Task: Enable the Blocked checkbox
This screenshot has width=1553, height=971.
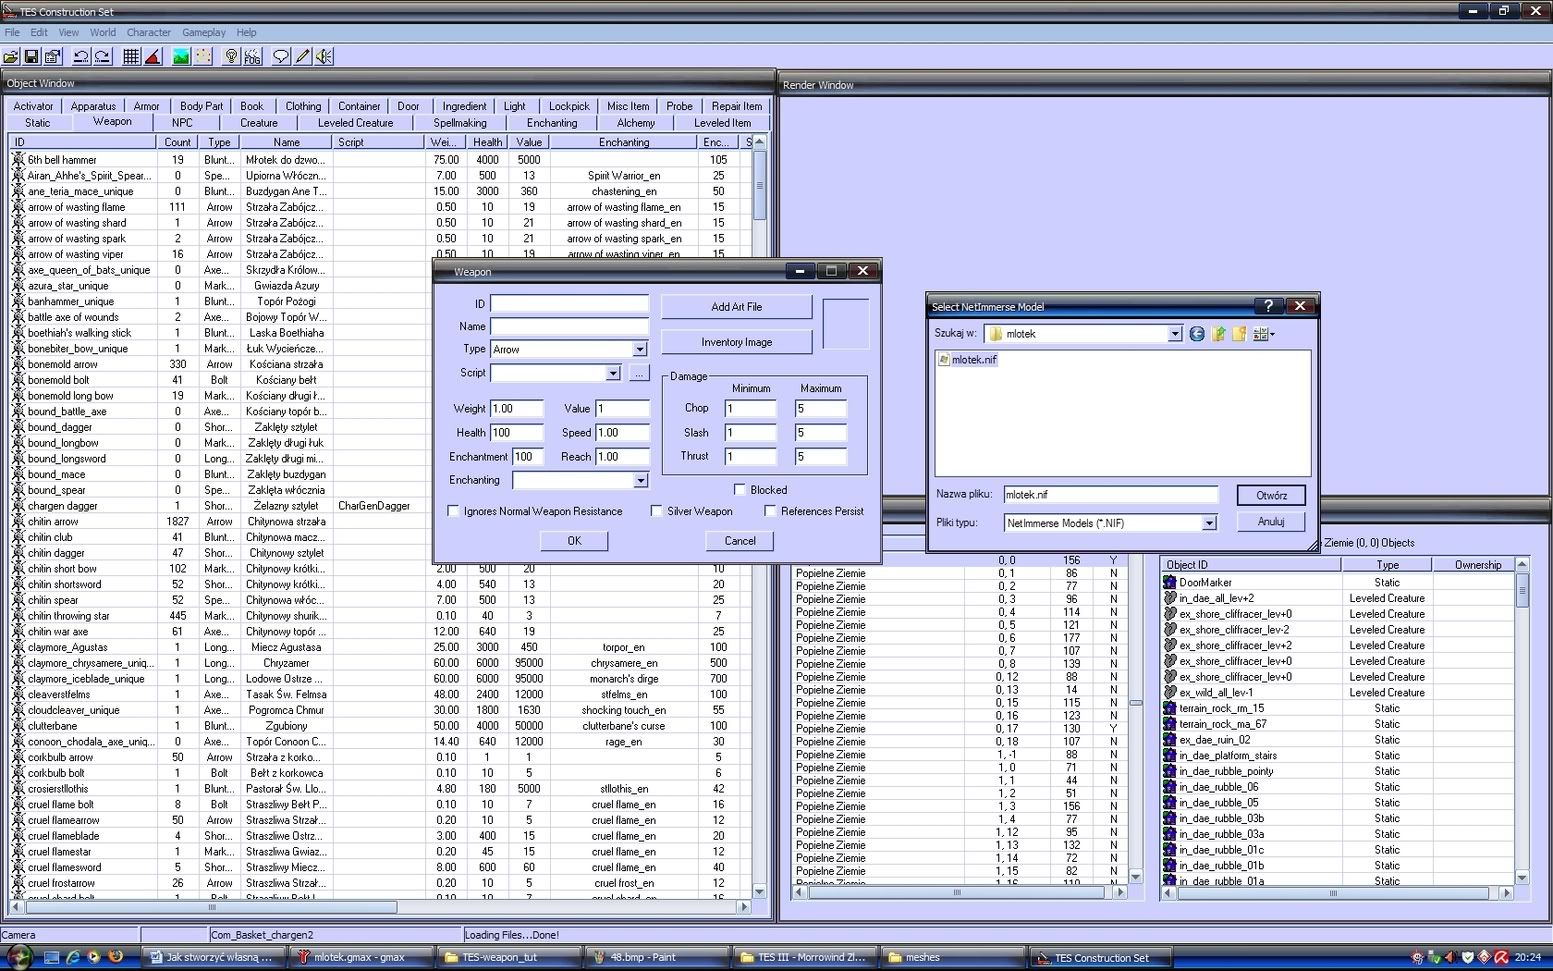Action: pyautogui.click(x=739, y=490)
